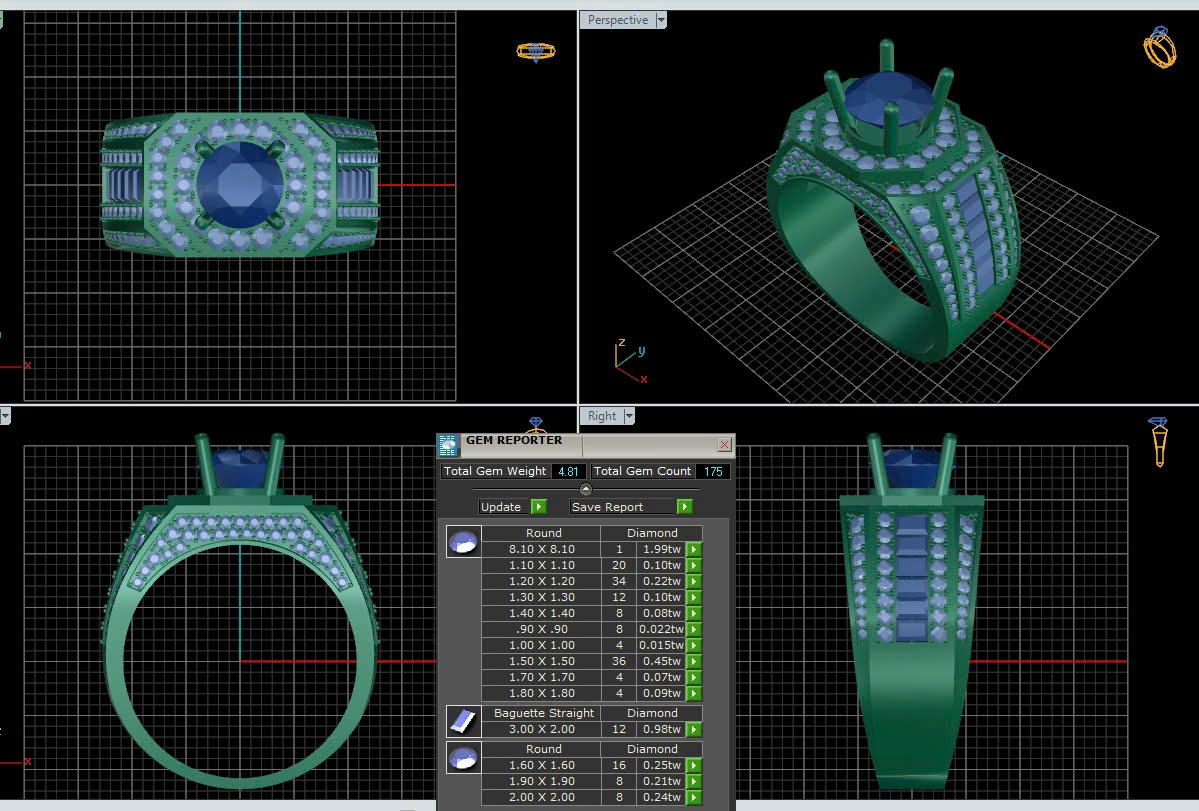Screen dimensions: 1199x811
Task: Click the perspective ring icon in Perspective viewport
Action: point(1159,47)
